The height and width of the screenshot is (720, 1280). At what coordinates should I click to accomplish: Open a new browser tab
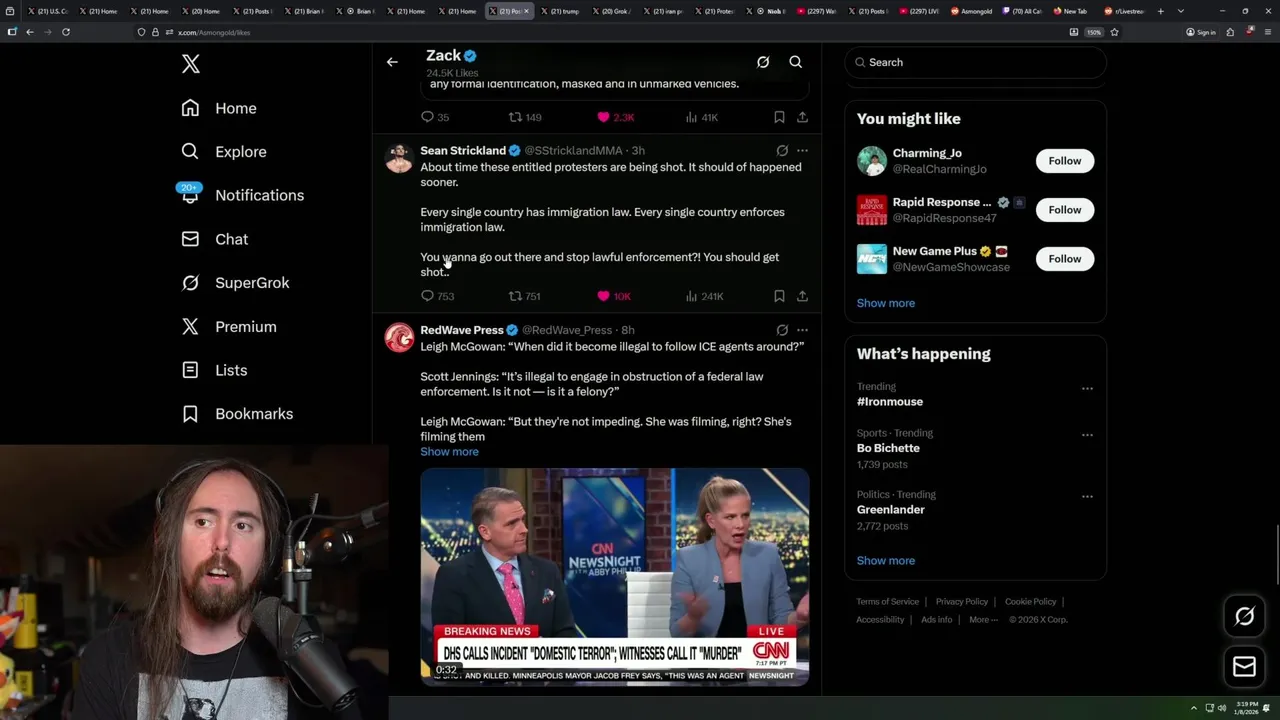tap(1160, 11)
